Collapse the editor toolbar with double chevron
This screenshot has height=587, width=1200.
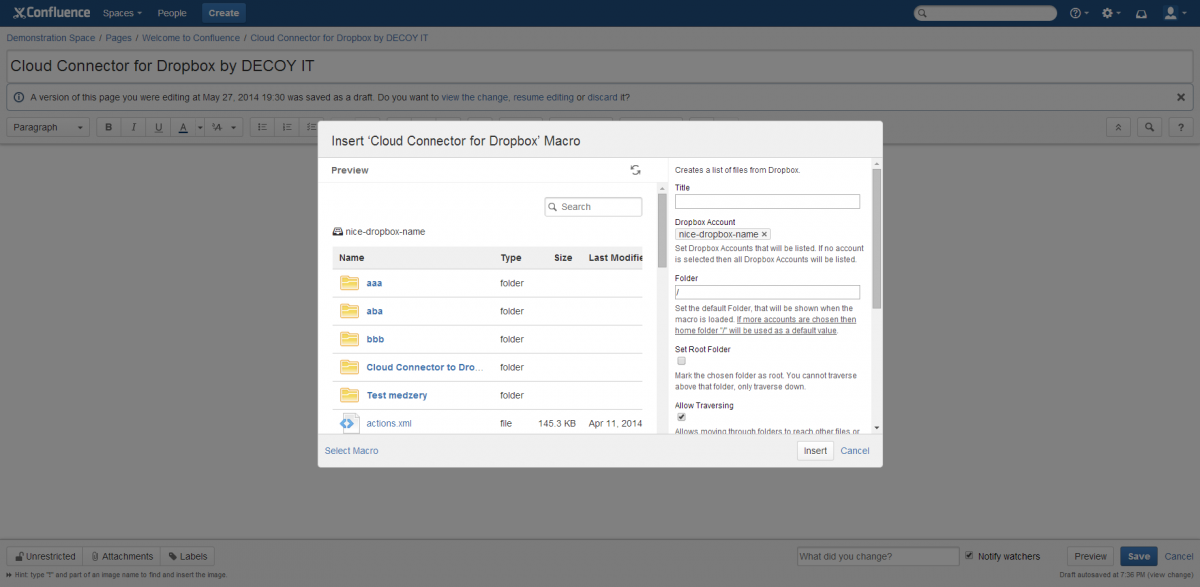click(1119, 128)
